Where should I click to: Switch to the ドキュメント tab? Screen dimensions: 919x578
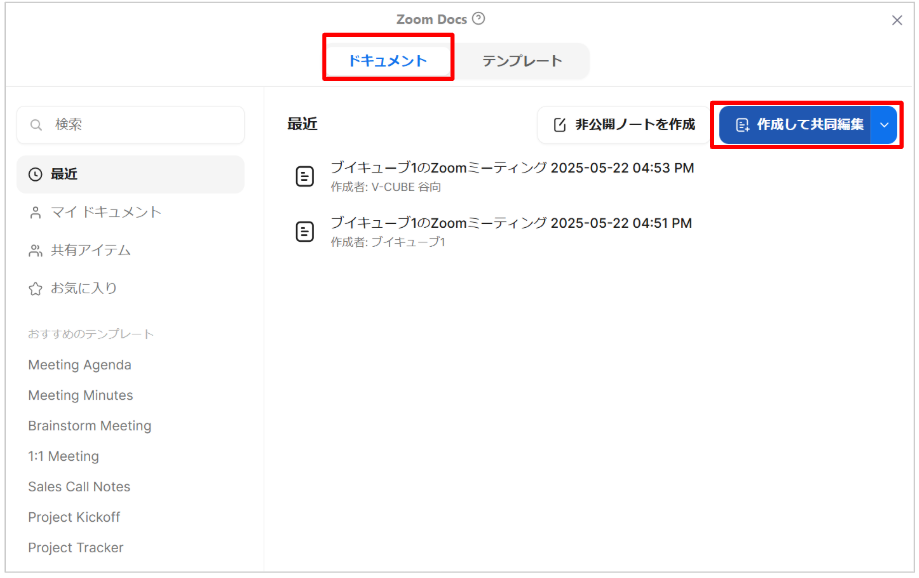387,60
